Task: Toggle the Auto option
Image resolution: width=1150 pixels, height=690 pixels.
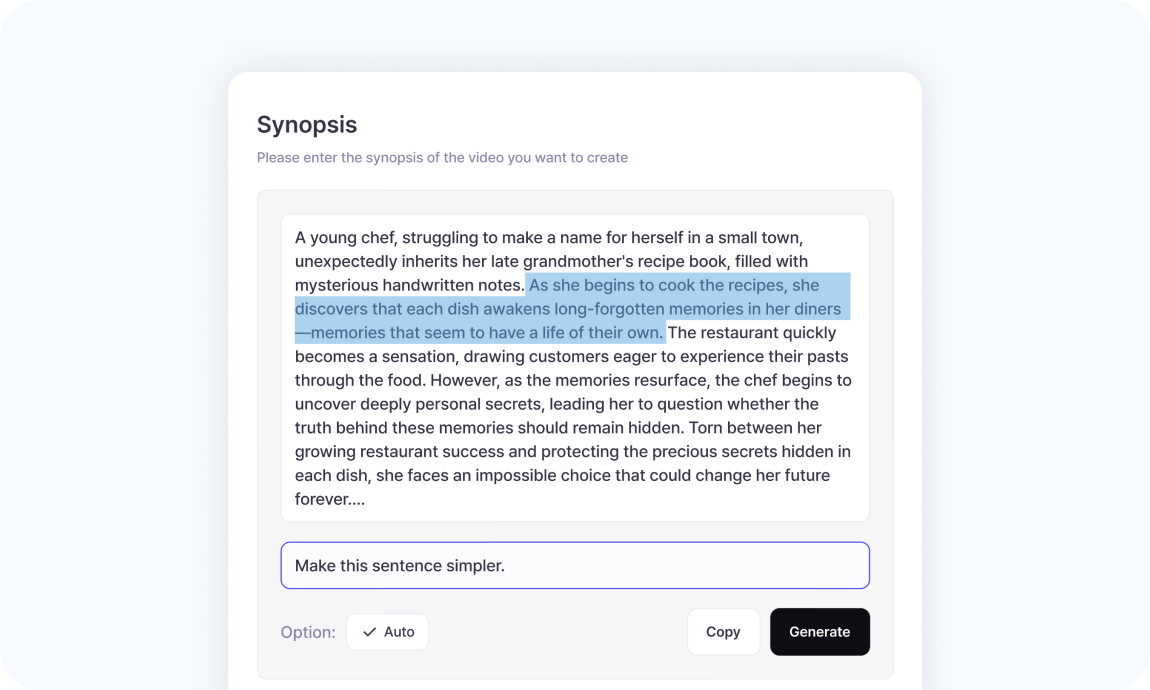Action: 388,632
